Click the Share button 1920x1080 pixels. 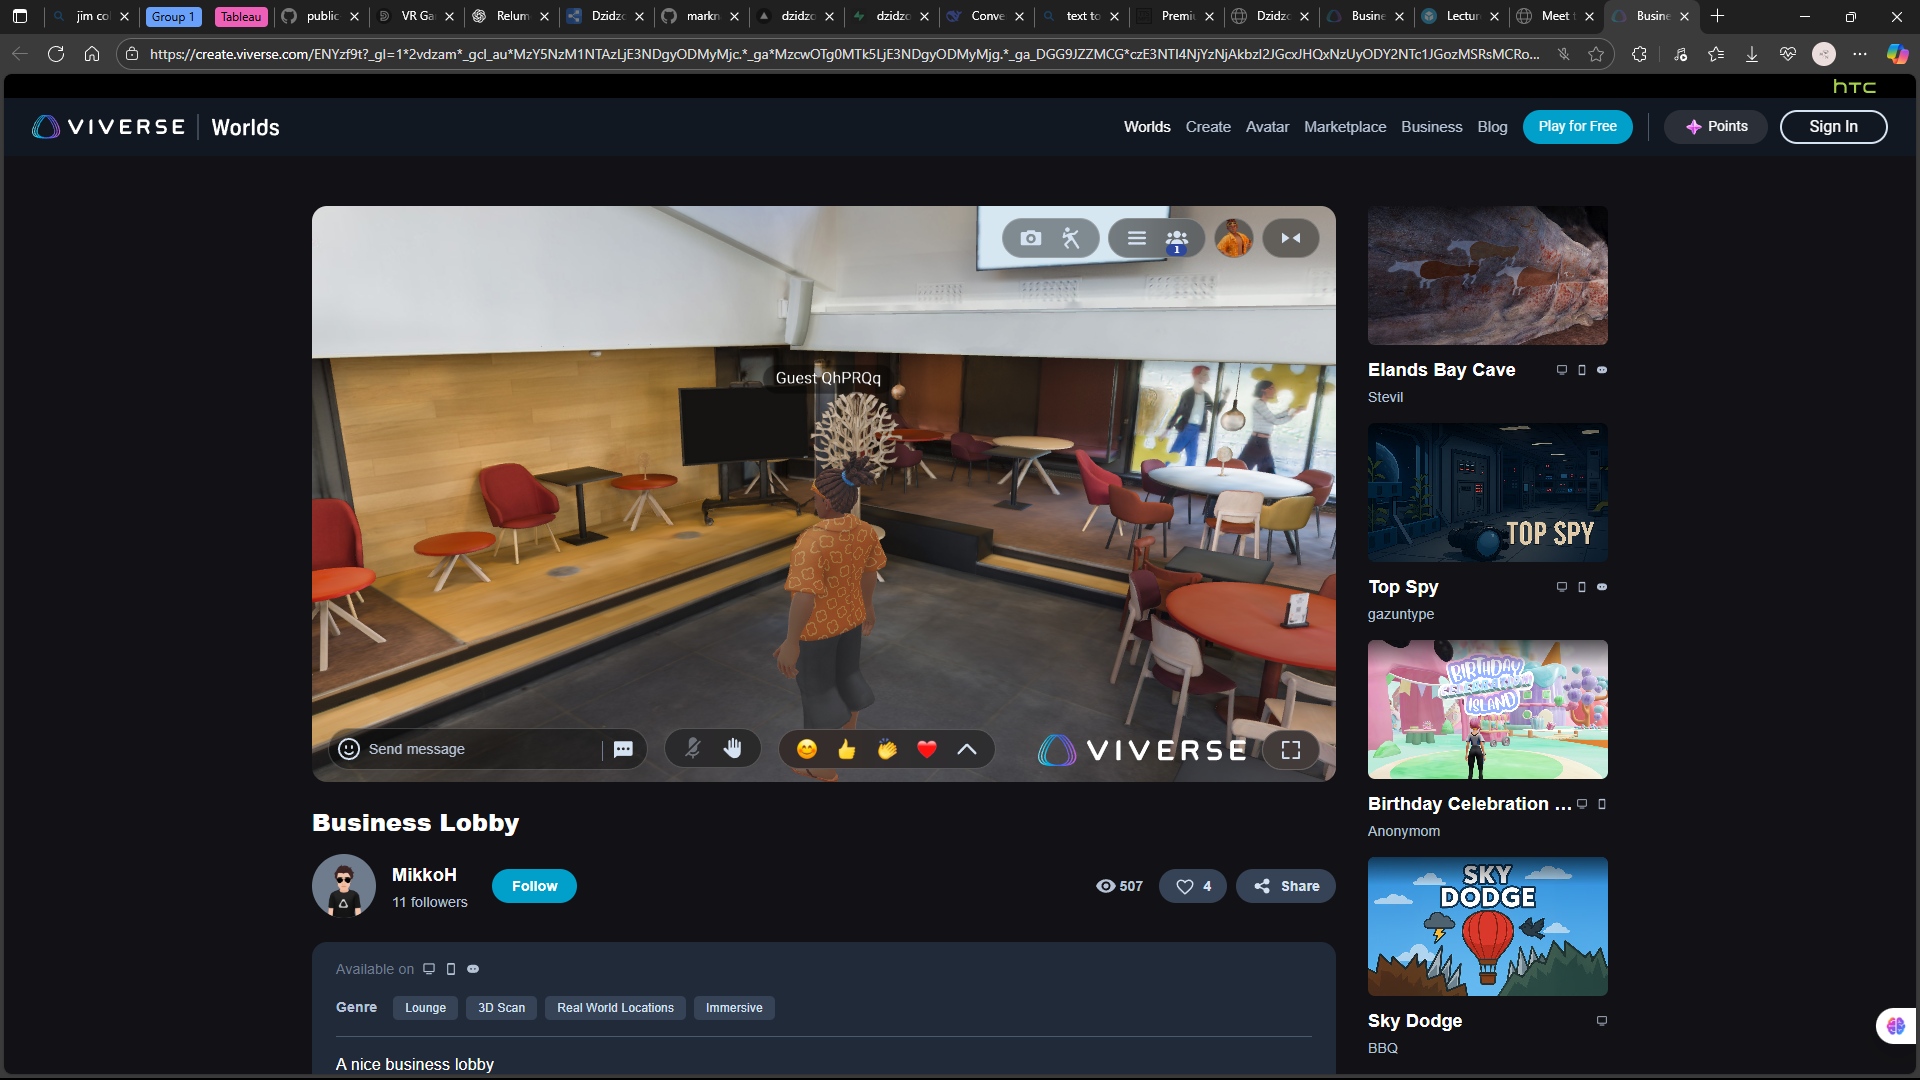click(x=1286, y=886)
